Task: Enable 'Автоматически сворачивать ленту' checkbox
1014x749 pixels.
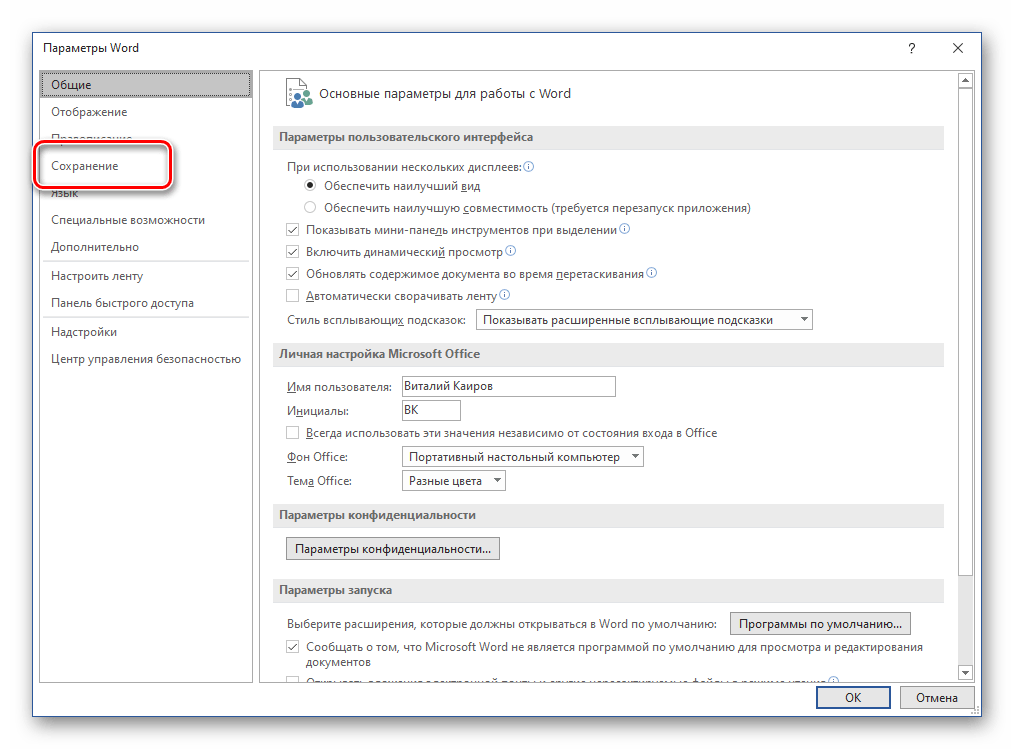Action: (293, 296)
